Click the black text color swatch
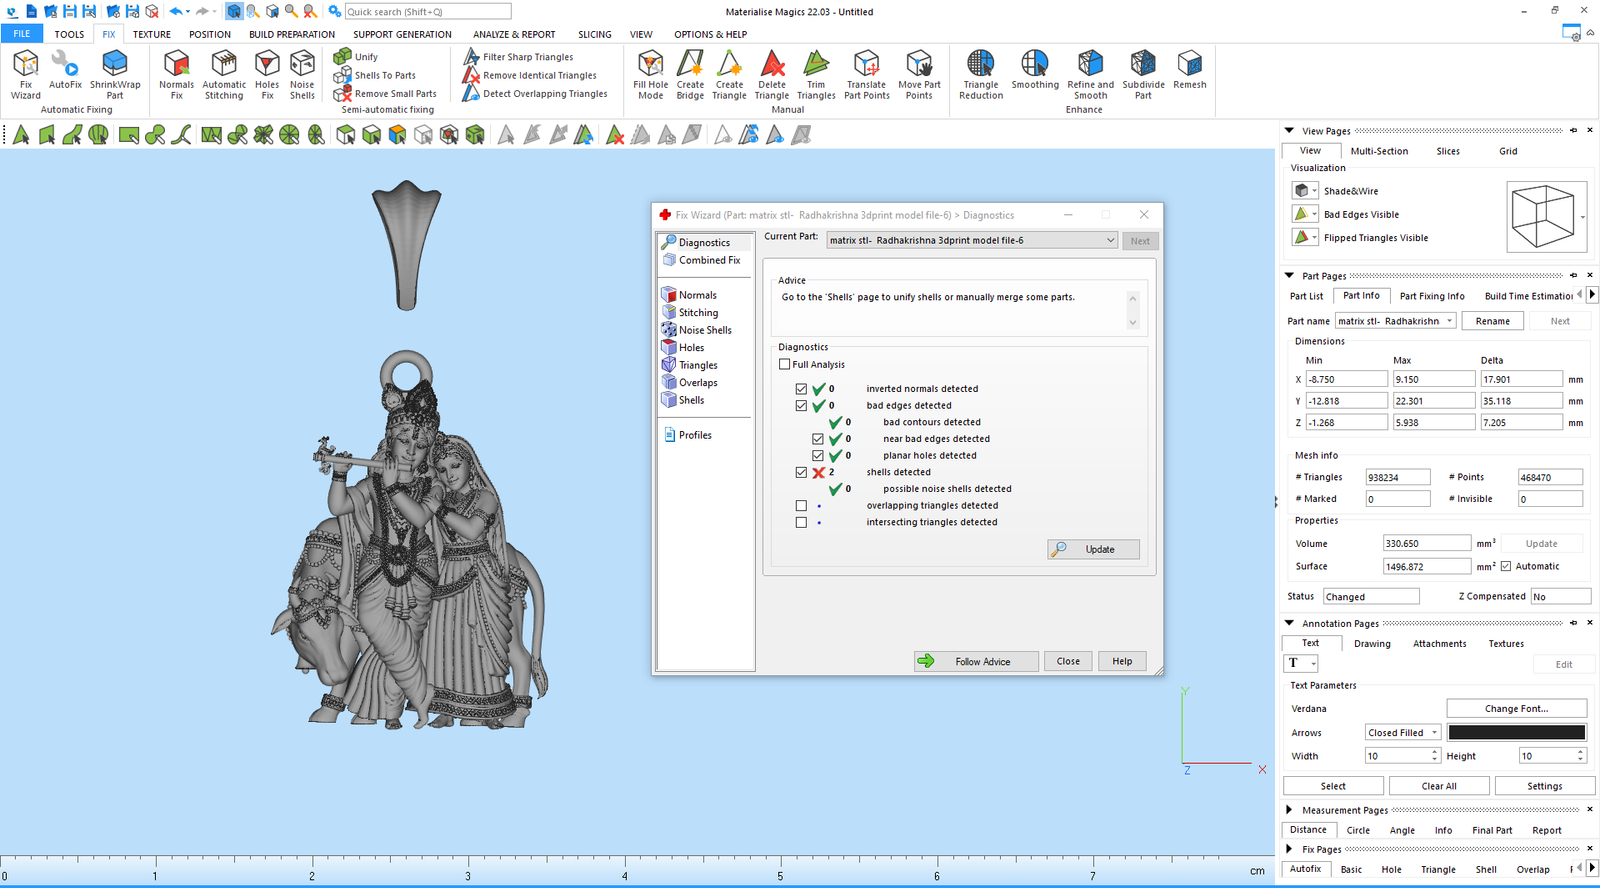The height and width of the screenshot is (888, 1600). pyautogui.click(x=1516, y=733)
